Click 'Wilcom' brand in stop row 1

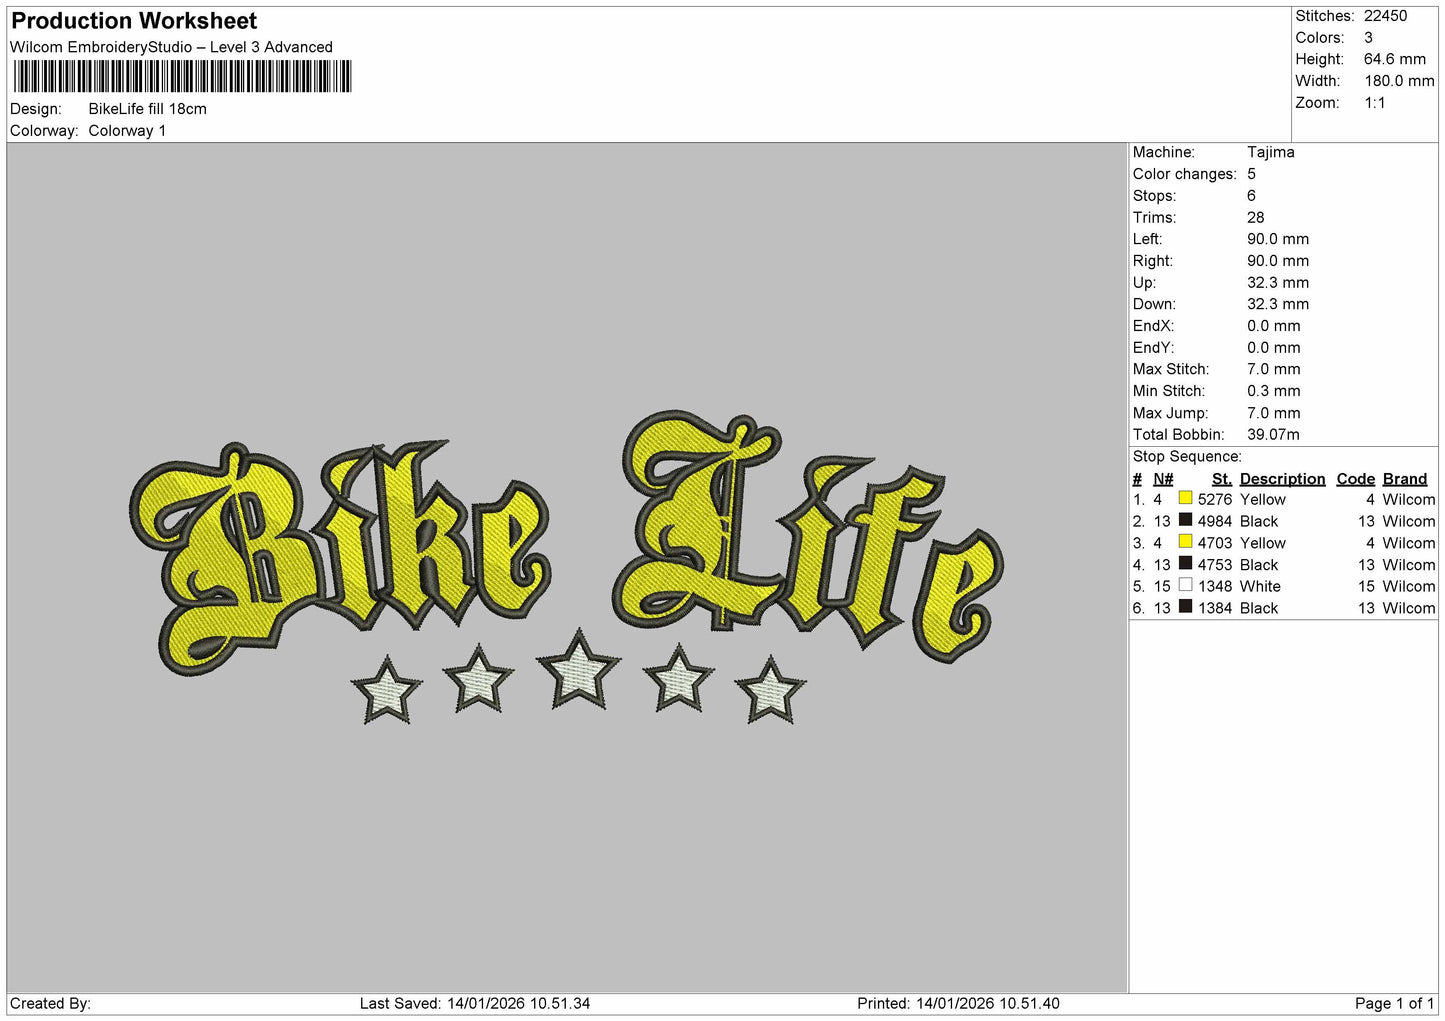1409,499
